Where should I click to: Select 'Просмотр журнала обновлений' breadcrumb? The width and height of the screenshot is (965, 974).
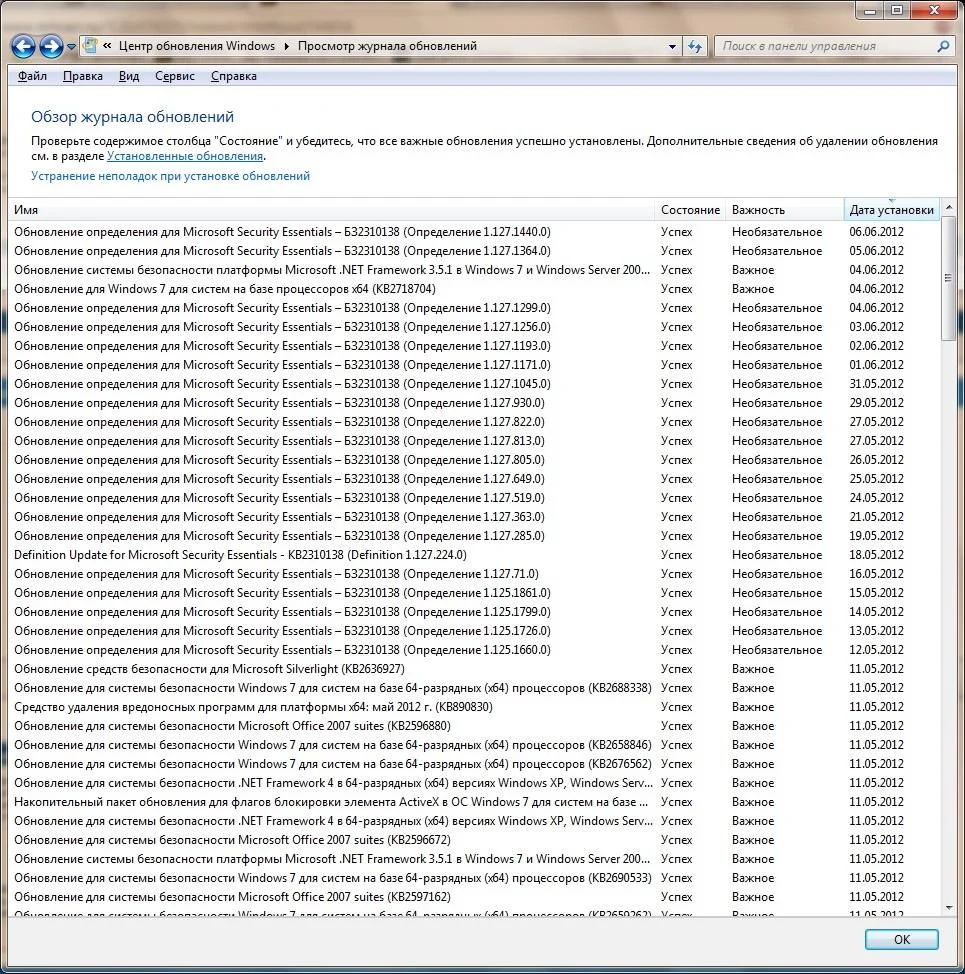click(x=387, y=46)
